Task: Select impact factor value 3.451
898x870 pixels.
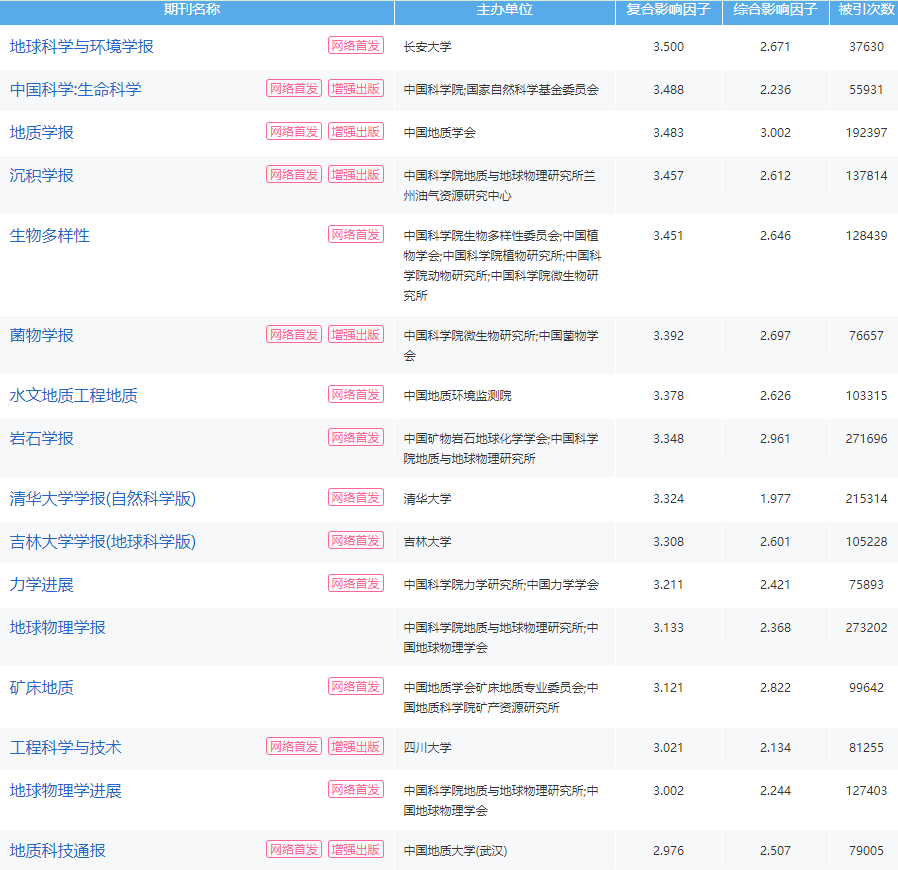Action: [668, 236]
